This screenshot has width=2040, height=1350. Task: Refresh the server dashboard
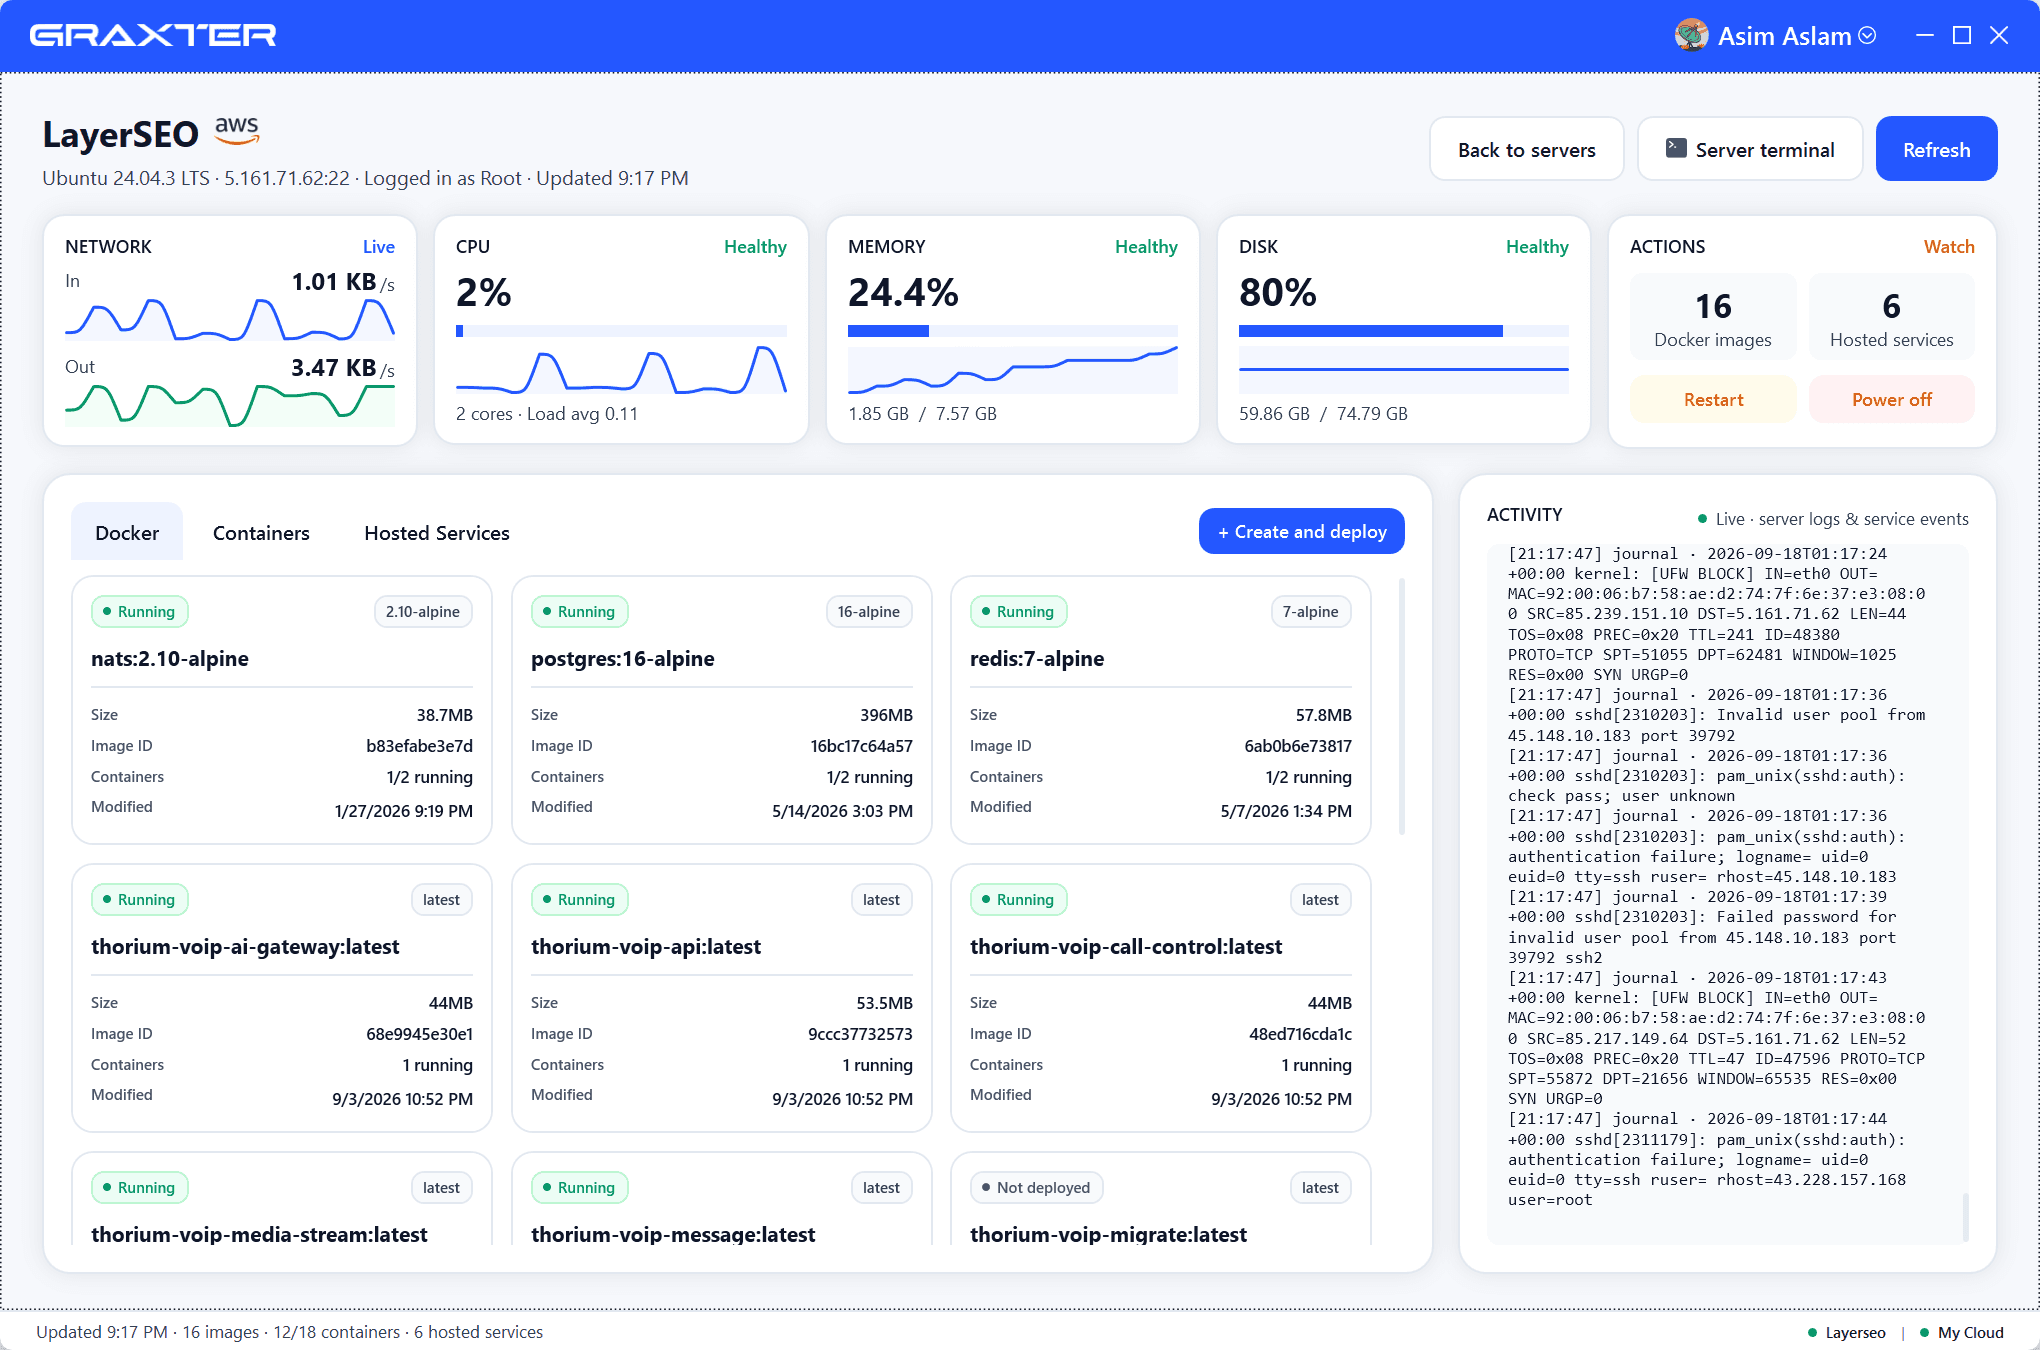coord(1936,149)
